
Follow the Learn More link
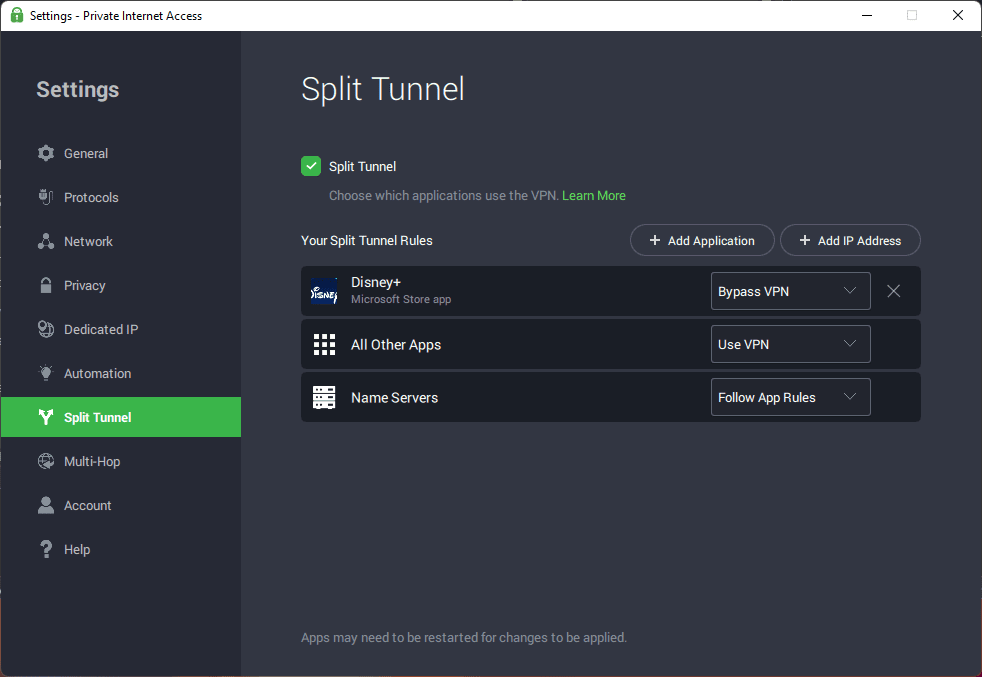click(x=593, y=195)
